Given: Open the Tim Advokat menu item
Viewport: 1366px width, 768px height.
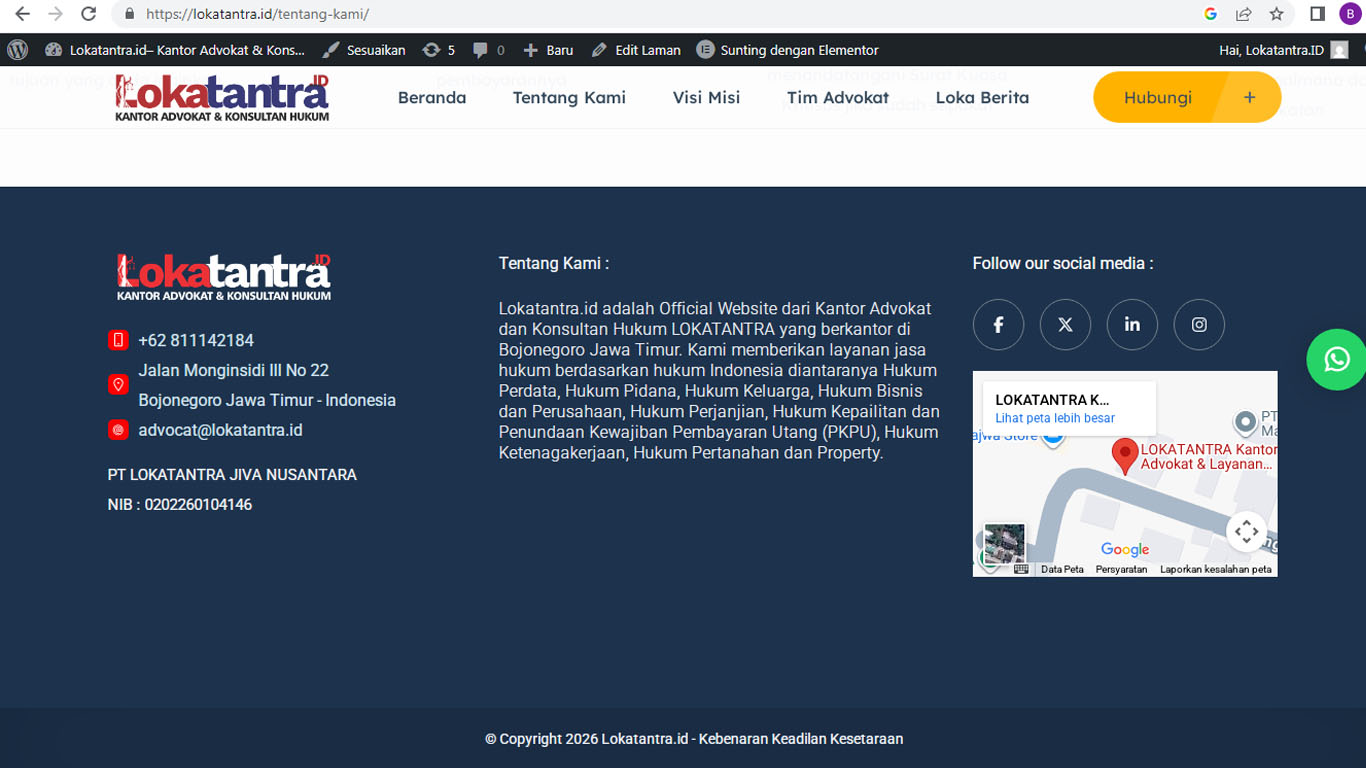Looking at the screenshot, I should click(x=837, y=98).
